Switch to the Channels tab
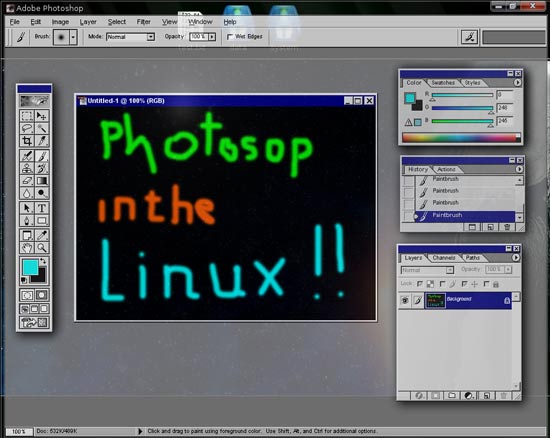The width and height of the screenshot is (550, 438). pos(444,258)
